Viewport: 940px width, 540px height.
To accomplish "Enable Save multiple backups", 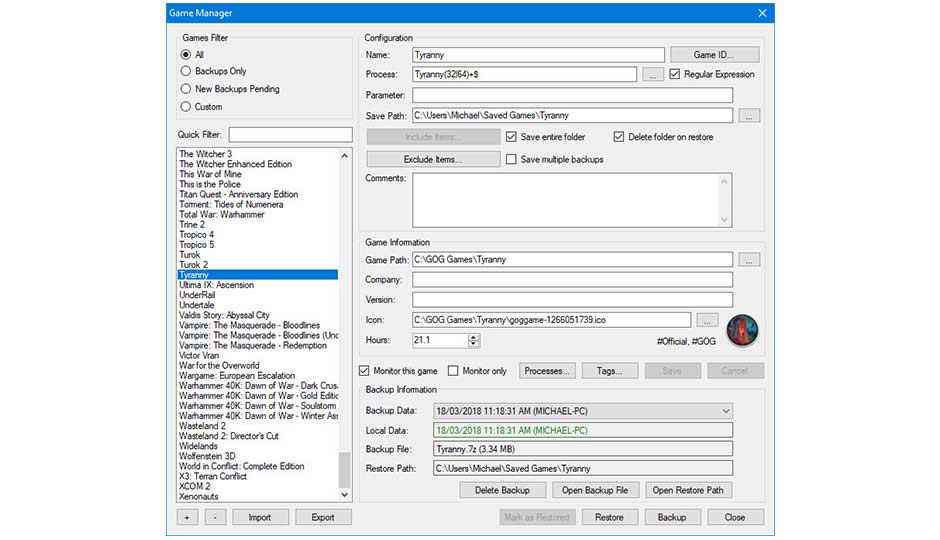I will [x=511, y=159].
